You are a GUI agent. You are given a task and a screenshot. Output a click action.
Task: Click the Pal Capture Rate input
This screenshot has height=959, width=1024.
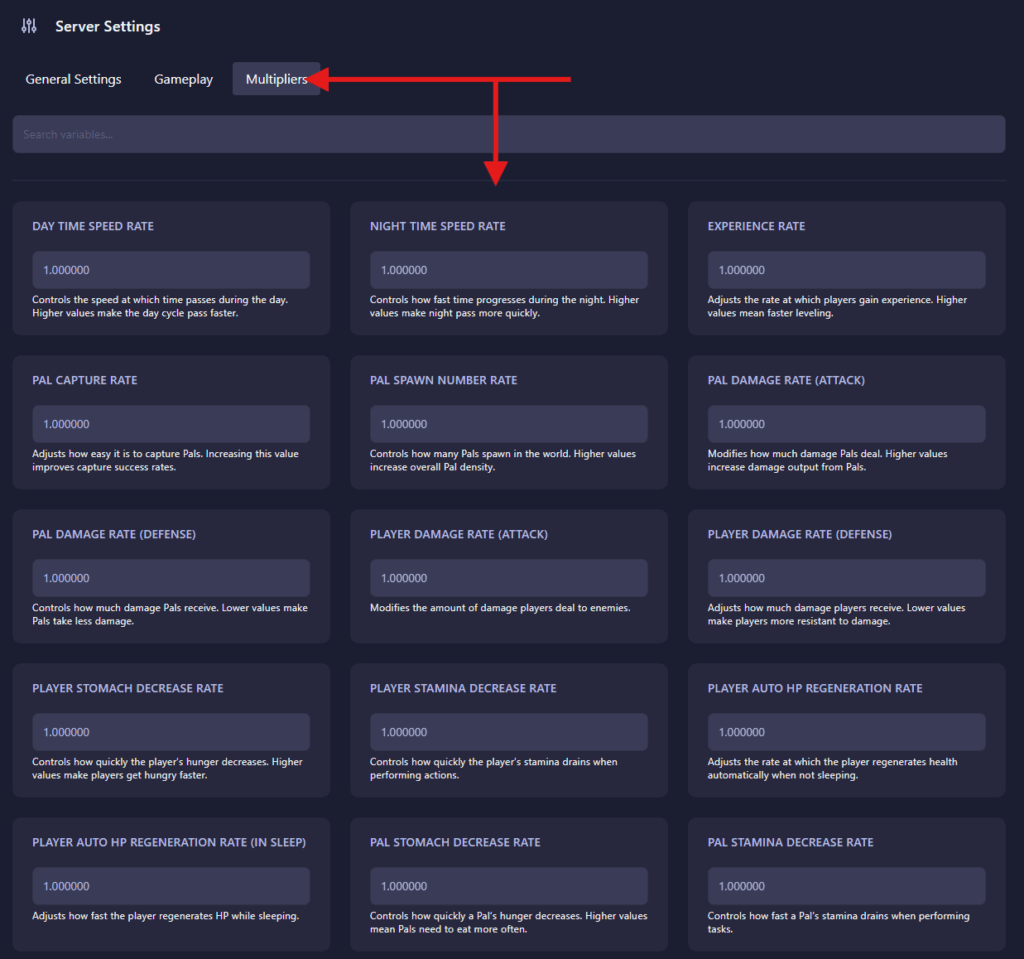coord(171,424)
